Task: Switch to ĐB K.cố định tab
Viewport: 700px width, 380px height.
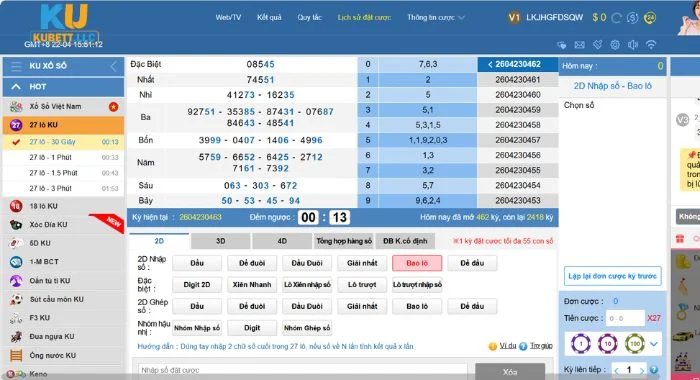Action: pyautogui.click(x=405, y=241)
